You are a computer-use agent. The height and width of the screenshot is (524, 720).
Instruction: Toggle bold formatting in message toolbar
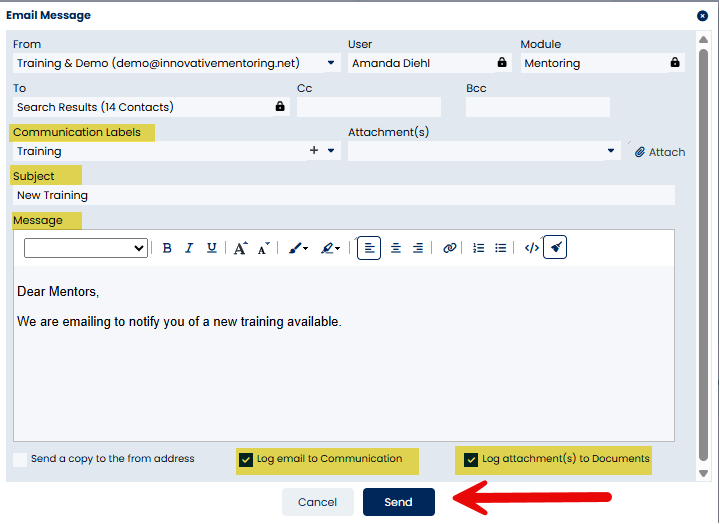[x=167, y=248]
